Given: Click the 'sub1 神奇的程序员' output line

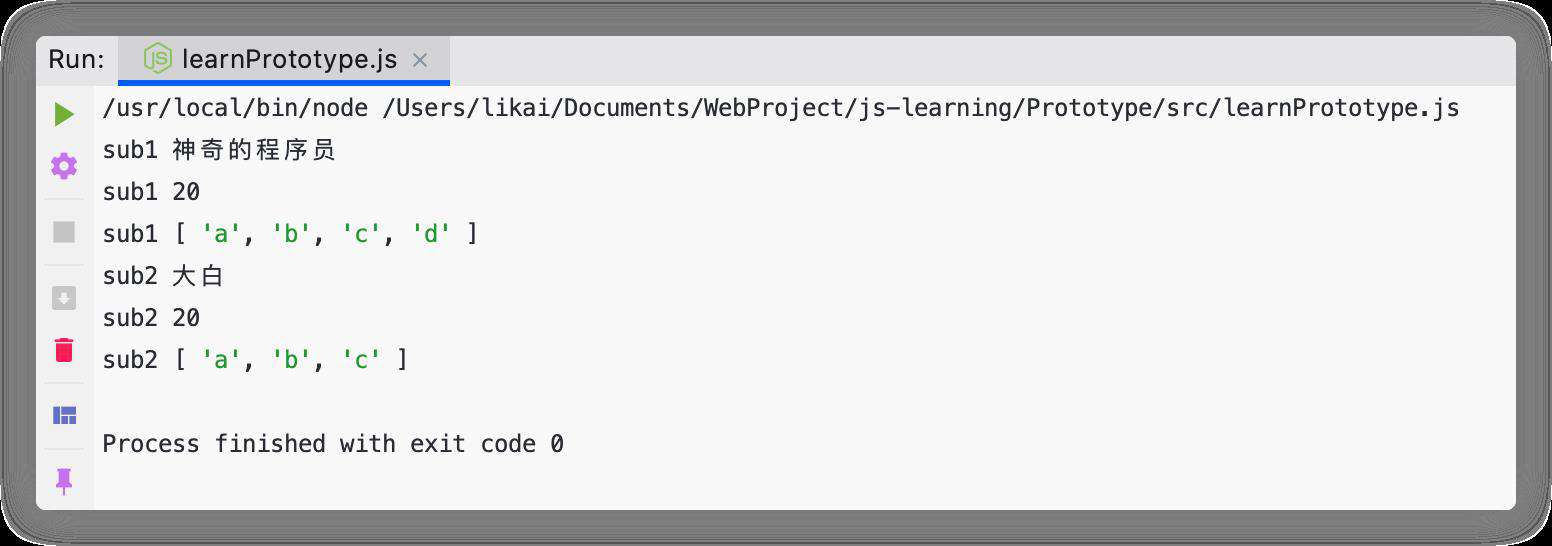Looking at the screenshot, I should (219, 150).
